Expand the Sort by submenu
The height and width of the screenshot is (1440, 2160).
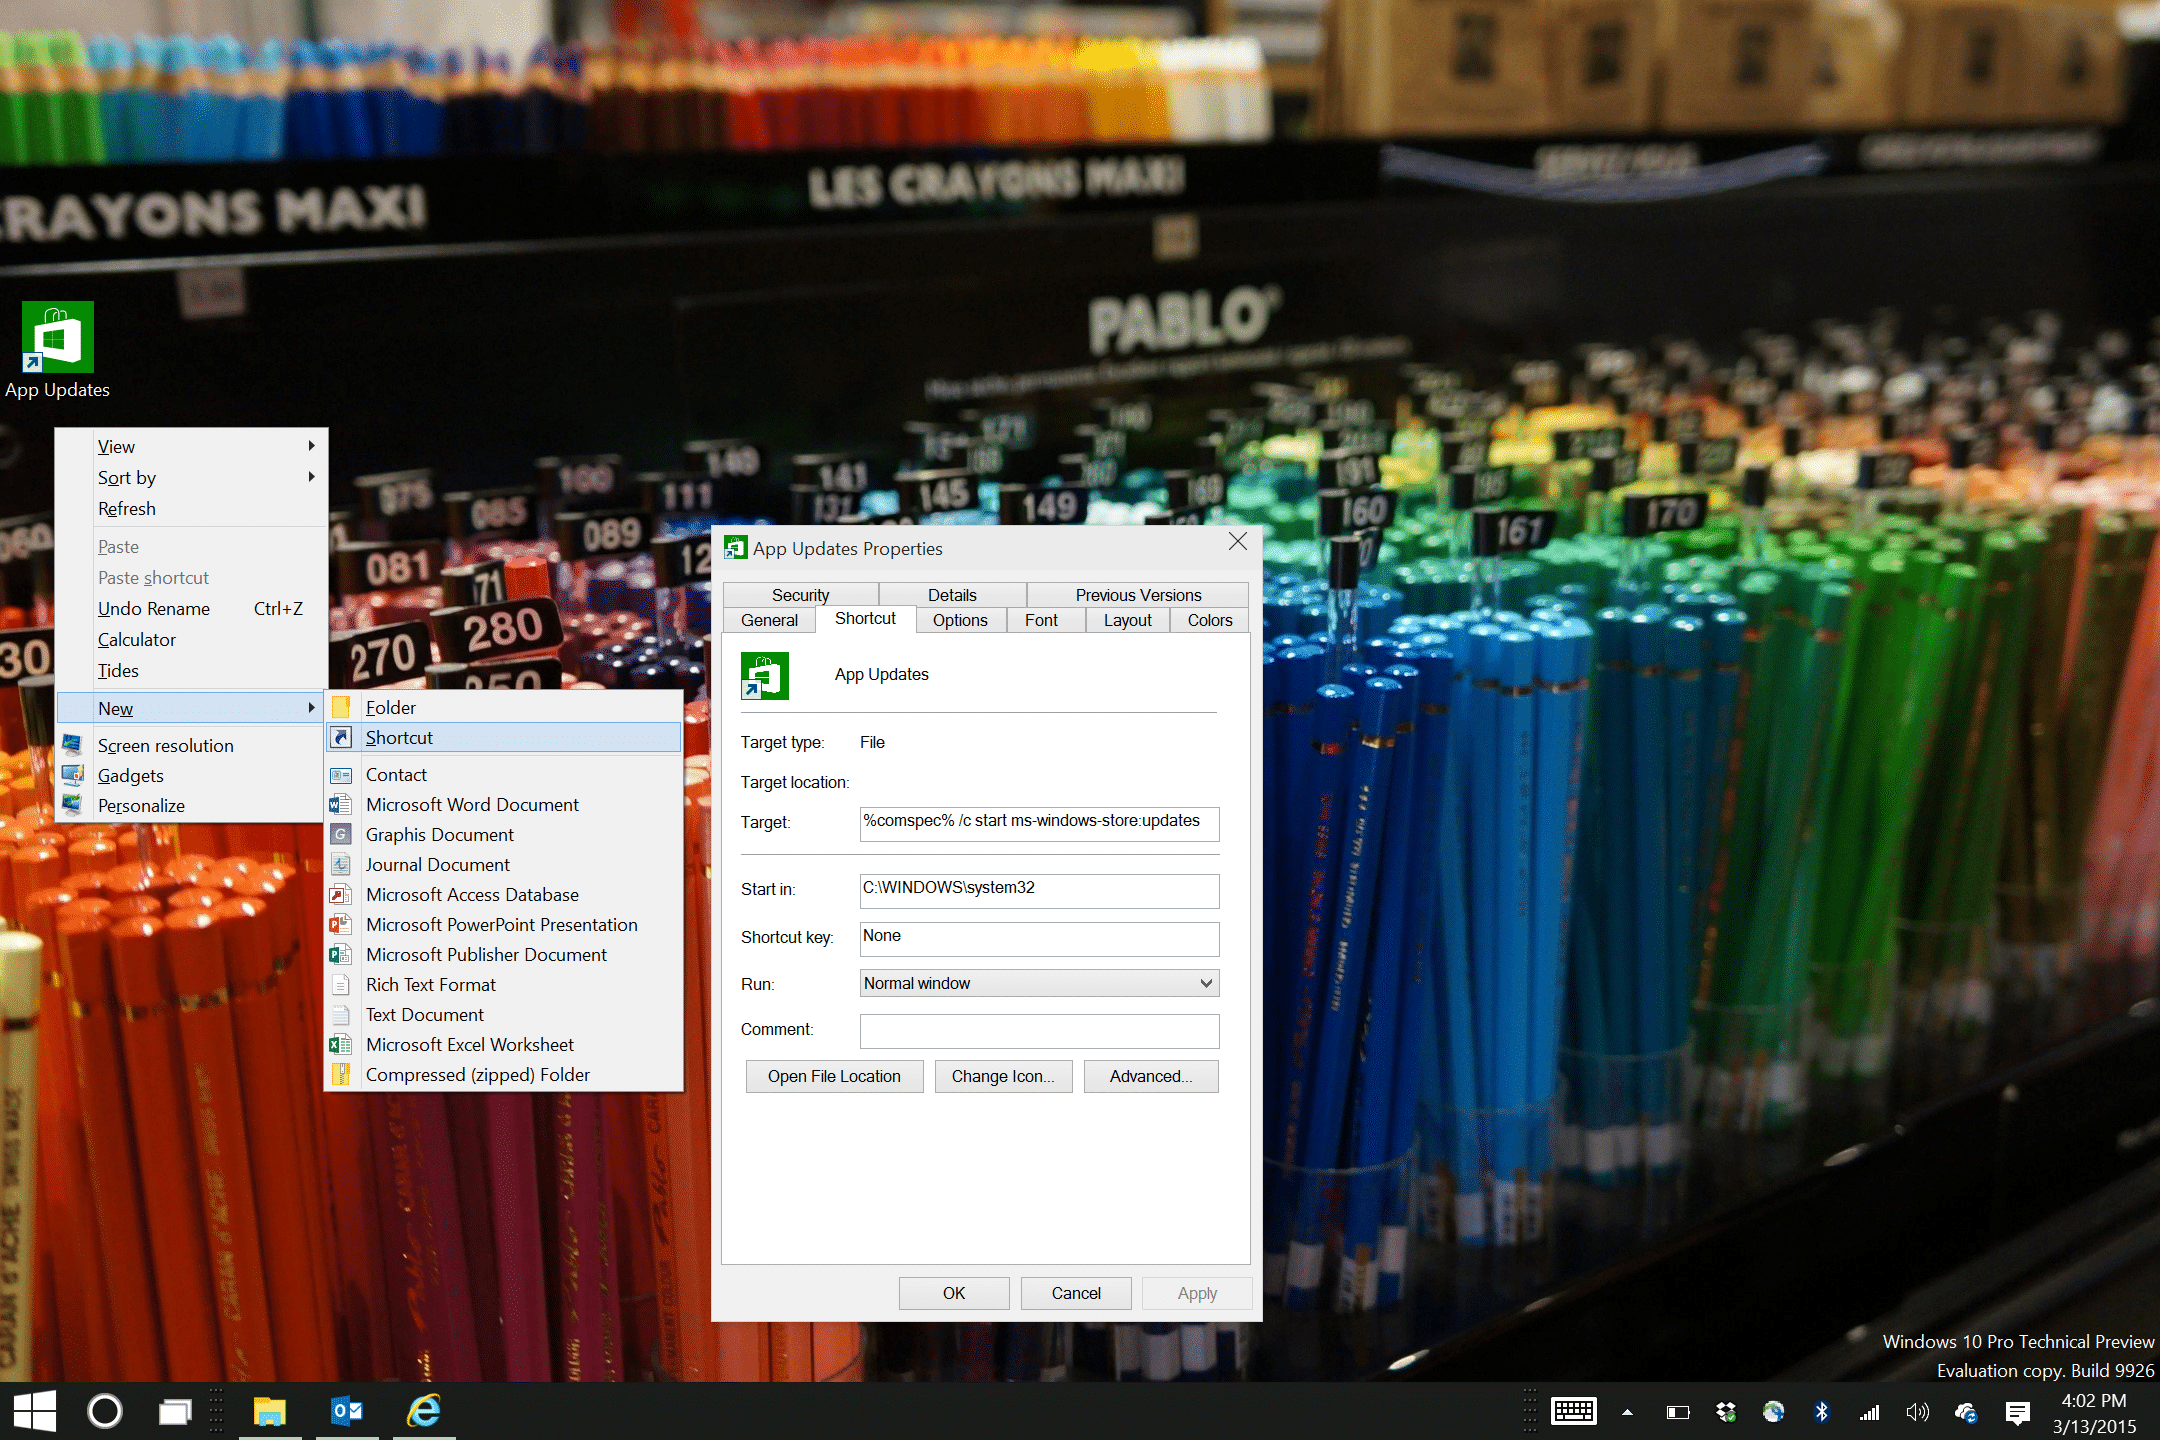point(191,477)
